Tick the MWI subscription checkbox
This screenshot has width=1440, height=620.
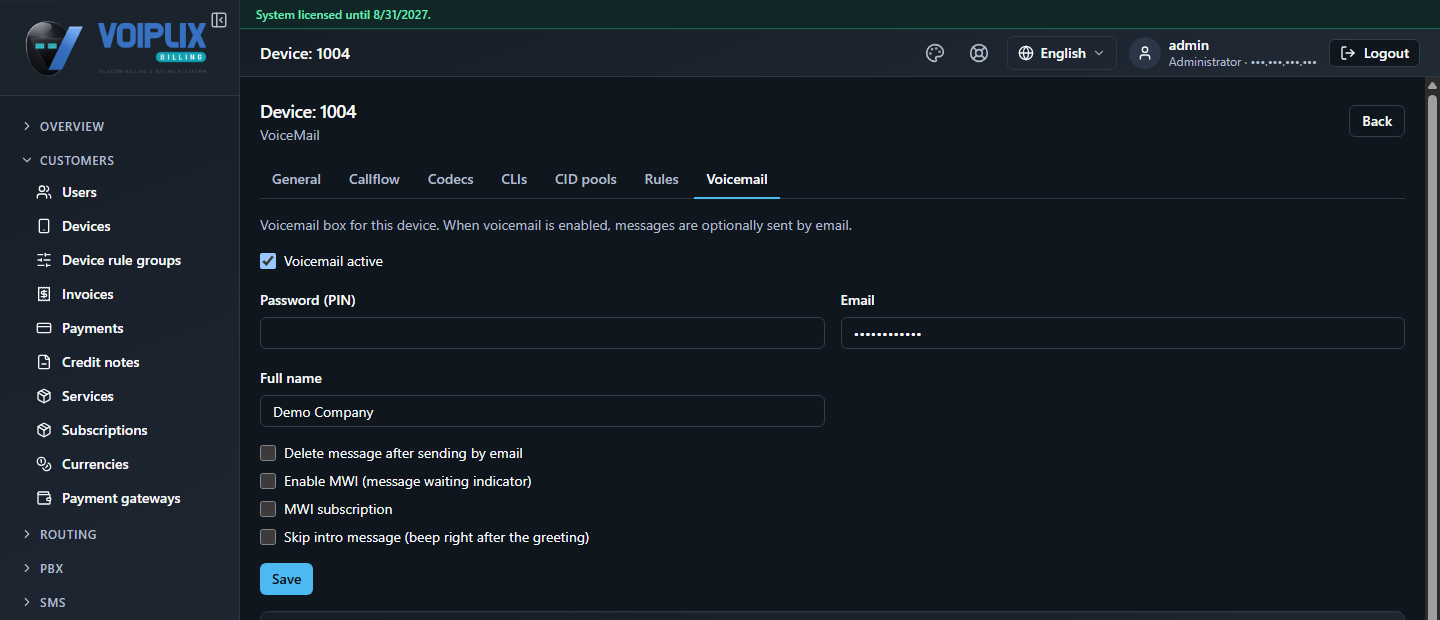[x=268, y=509]
